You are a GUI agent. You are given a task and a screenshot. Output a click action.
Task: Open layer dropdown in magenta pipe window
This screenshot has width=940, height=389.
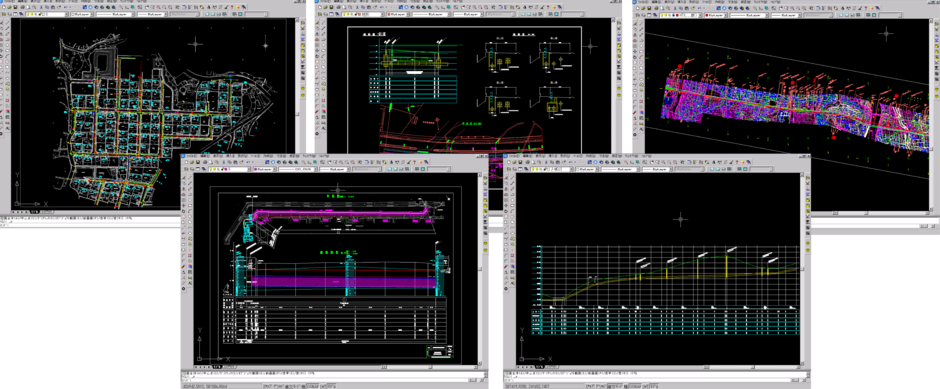coord(230,169)
